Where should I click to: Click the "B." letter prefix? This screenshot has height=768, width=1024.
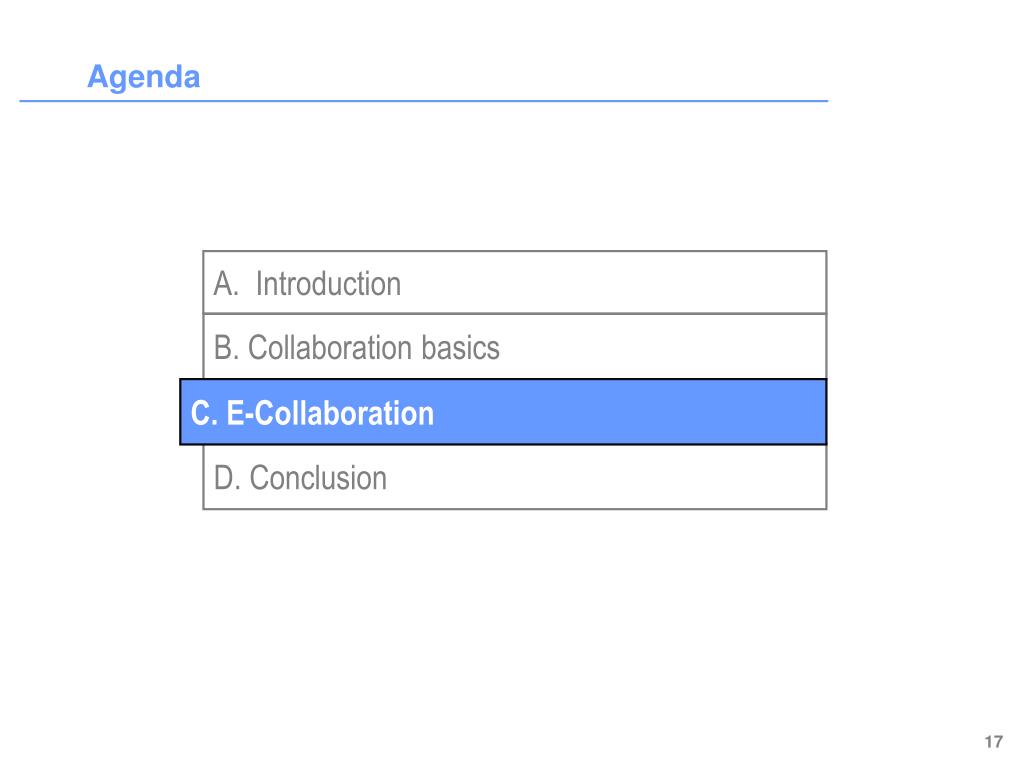(227, 347)
